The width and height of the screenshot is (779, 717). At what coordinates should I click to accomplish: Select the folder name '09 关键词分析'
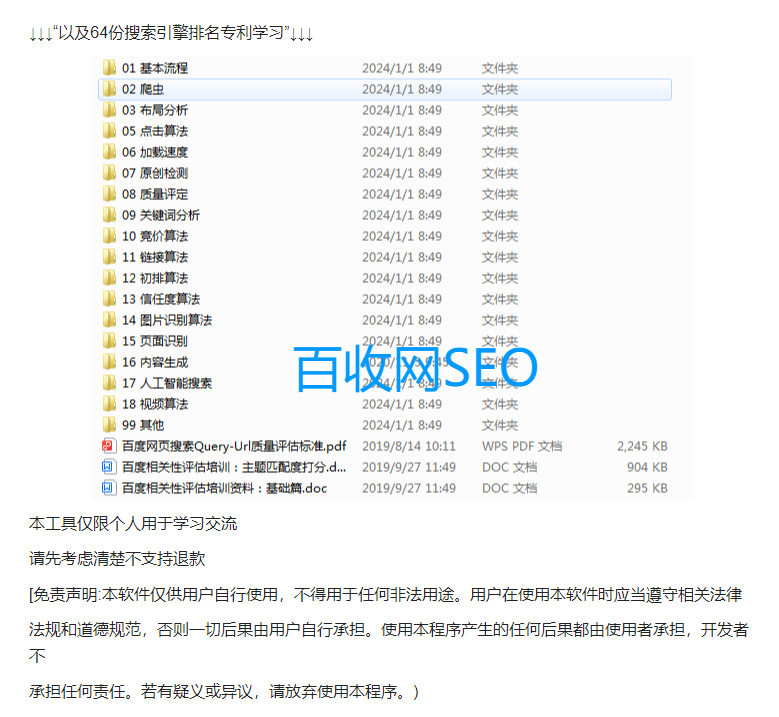161,215
